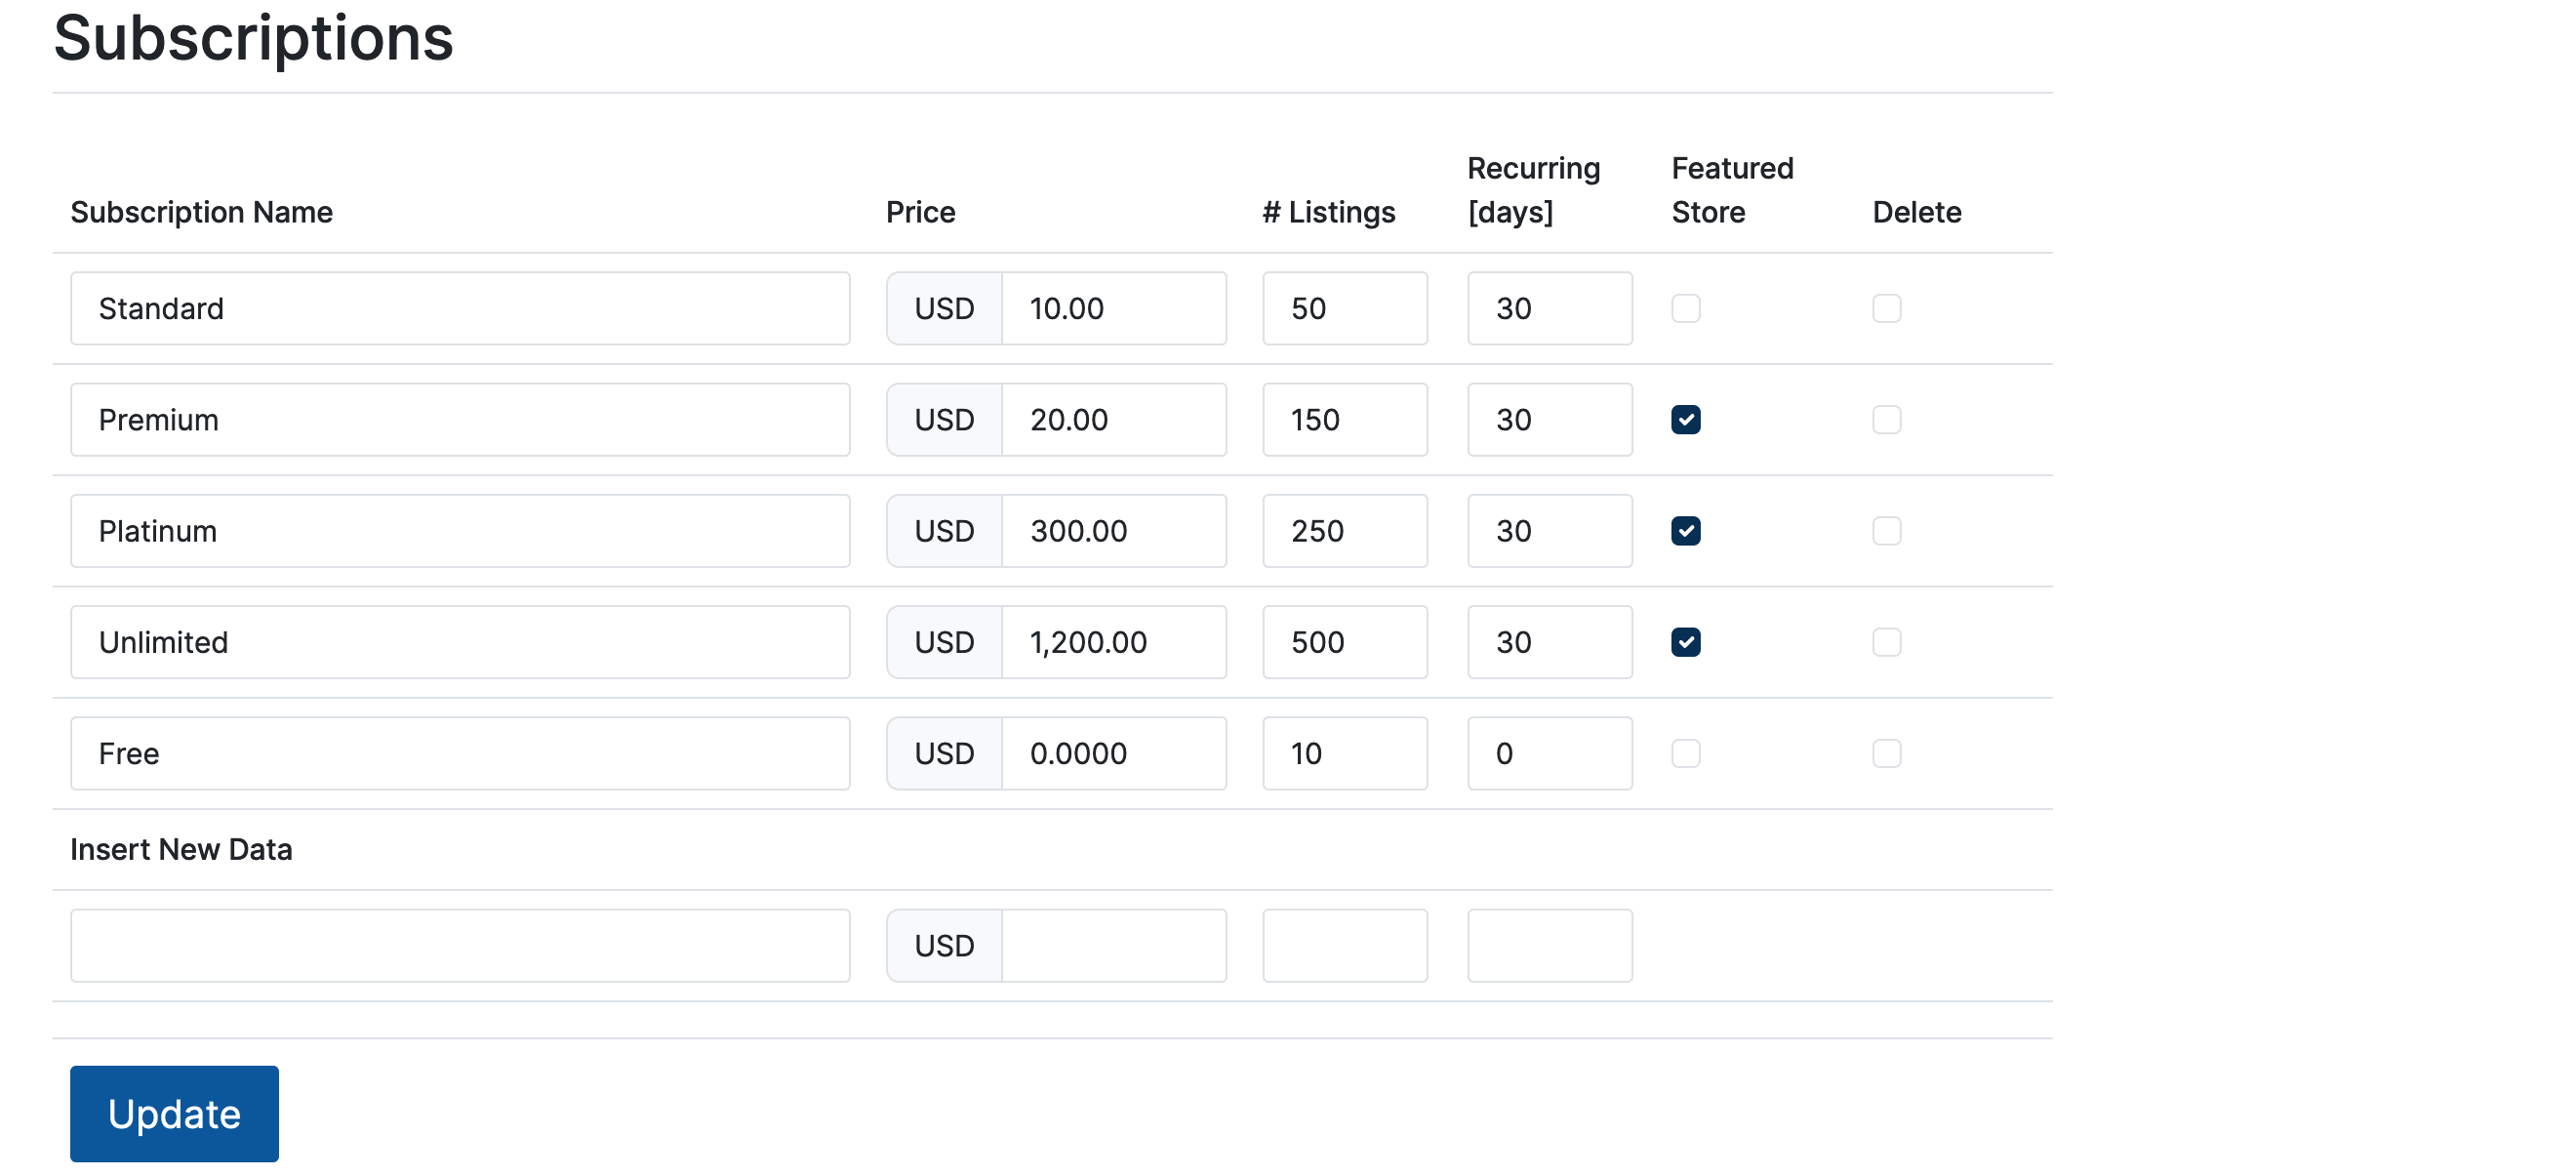Screen dimensions: 2576x1176
Task: Focus the empty new price field
Action: pos(1113,945)
